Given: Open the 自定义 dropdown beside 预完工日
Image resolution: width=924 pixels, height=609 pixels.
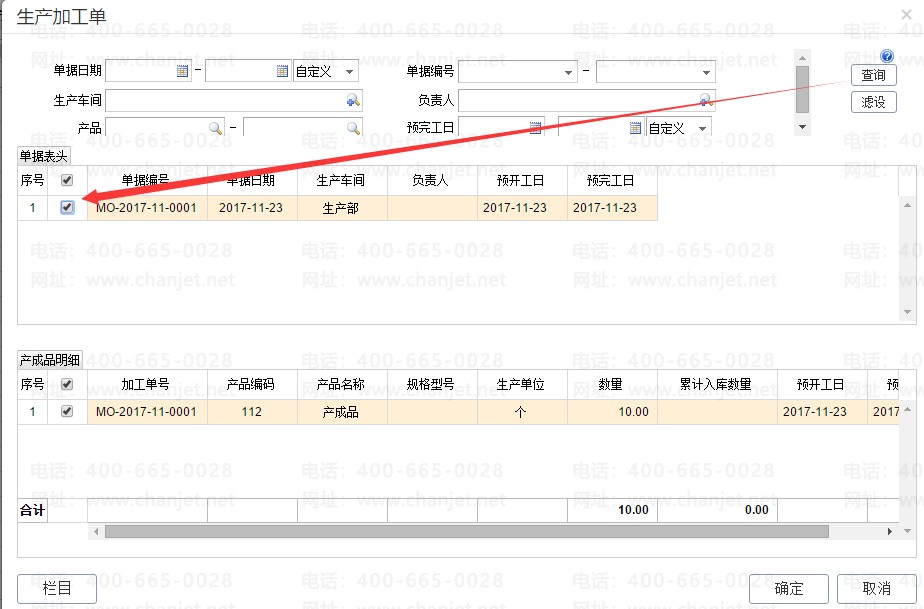Looking at the screenshot, I should click(x=702, y=129).
